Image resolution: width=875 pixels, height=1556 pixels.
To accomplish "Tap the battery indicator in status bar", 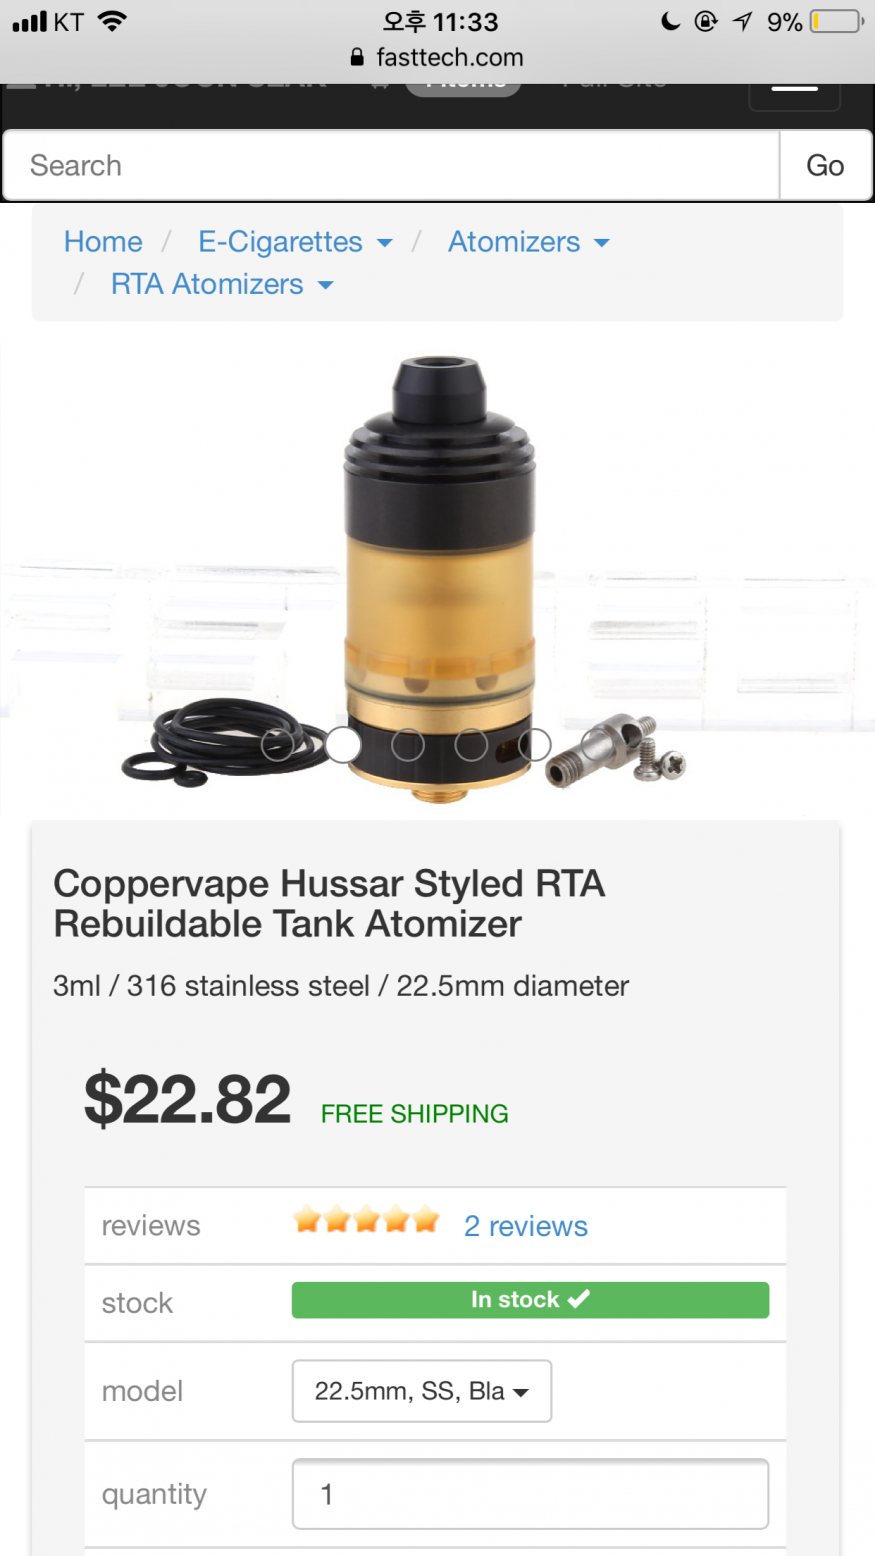I will tap(837, 22).
